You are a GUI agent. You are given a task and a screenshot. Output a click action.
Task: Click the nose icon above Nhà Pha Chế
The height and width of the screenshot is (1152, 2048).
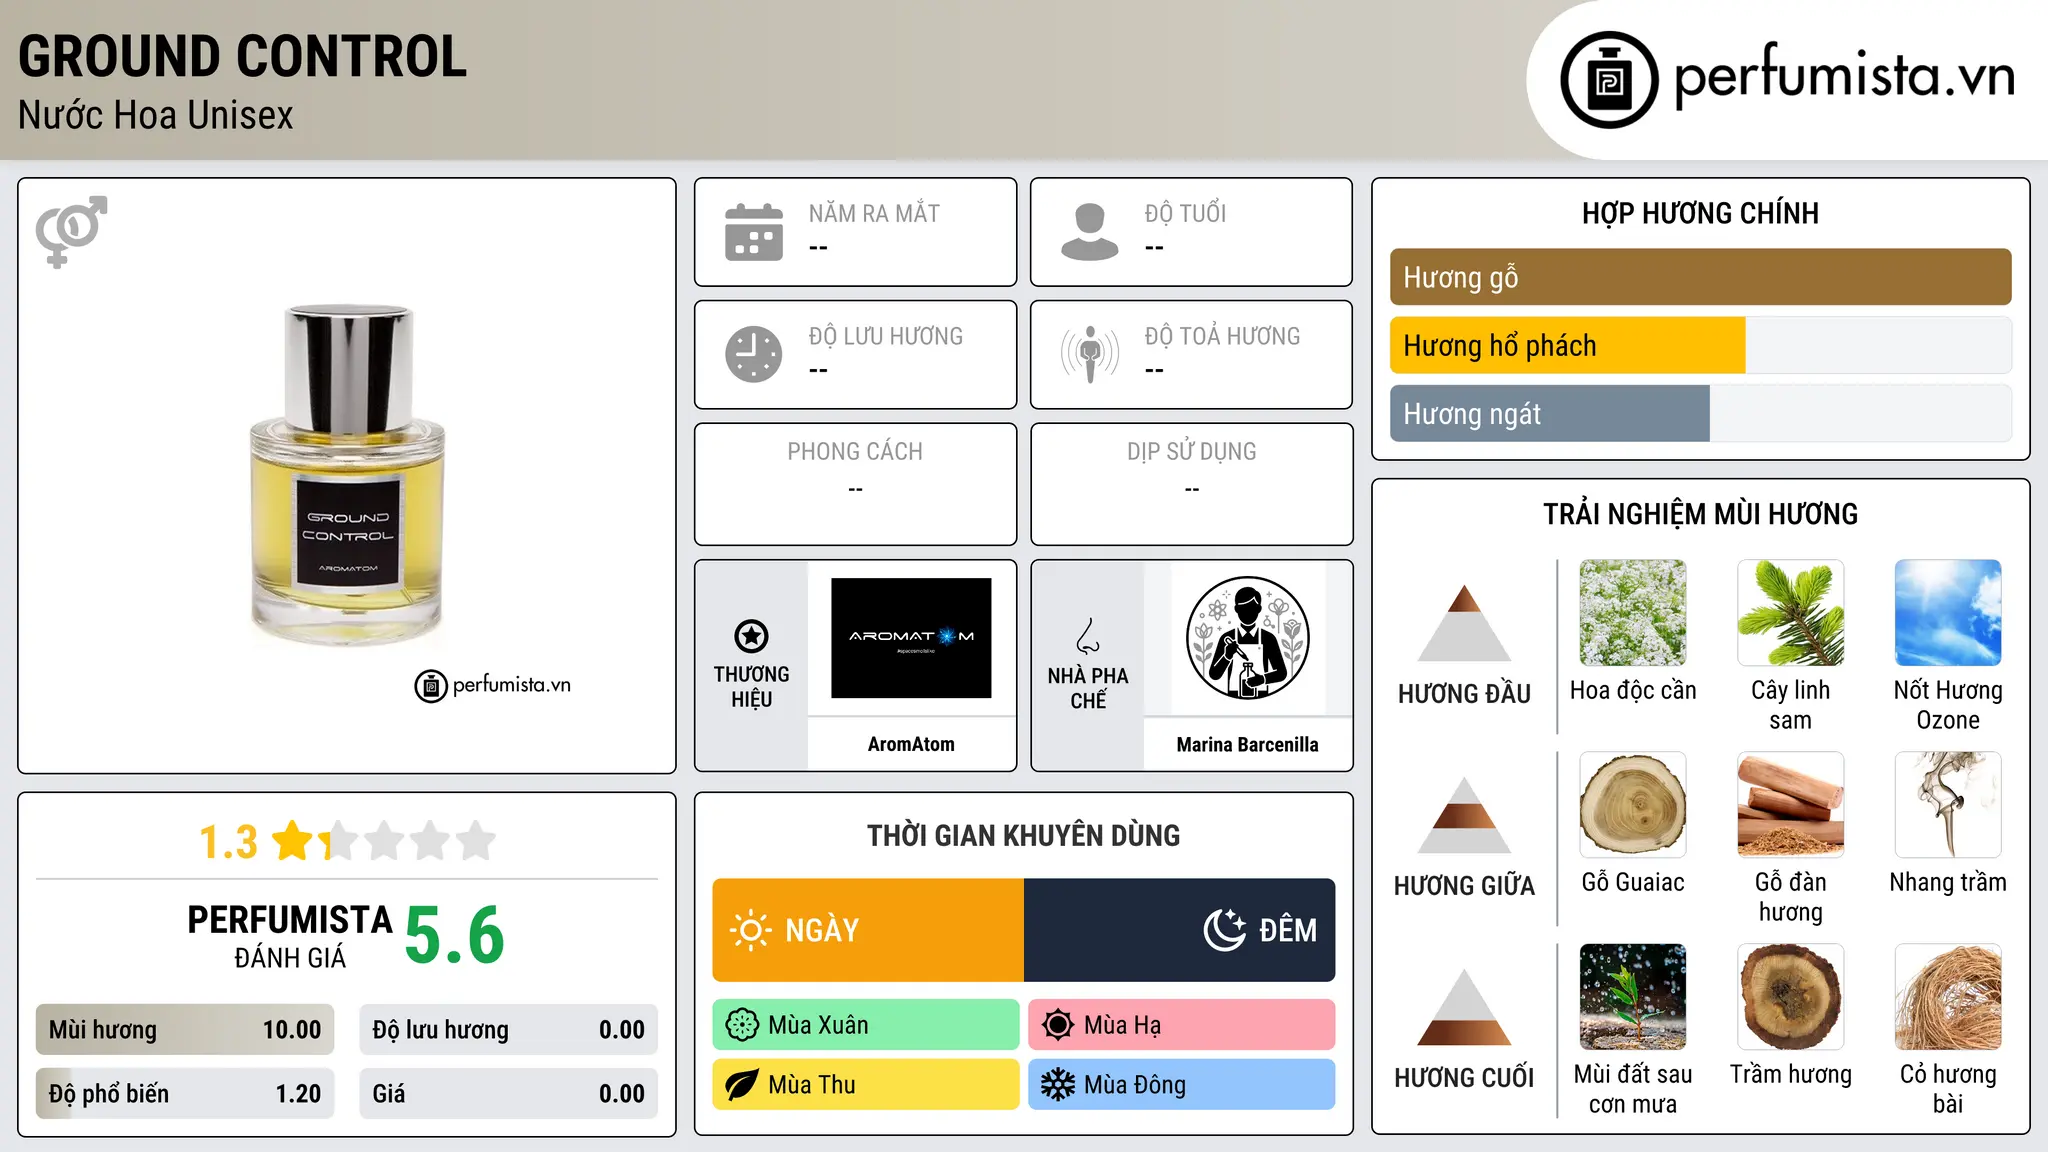(x=1088, y=636)
